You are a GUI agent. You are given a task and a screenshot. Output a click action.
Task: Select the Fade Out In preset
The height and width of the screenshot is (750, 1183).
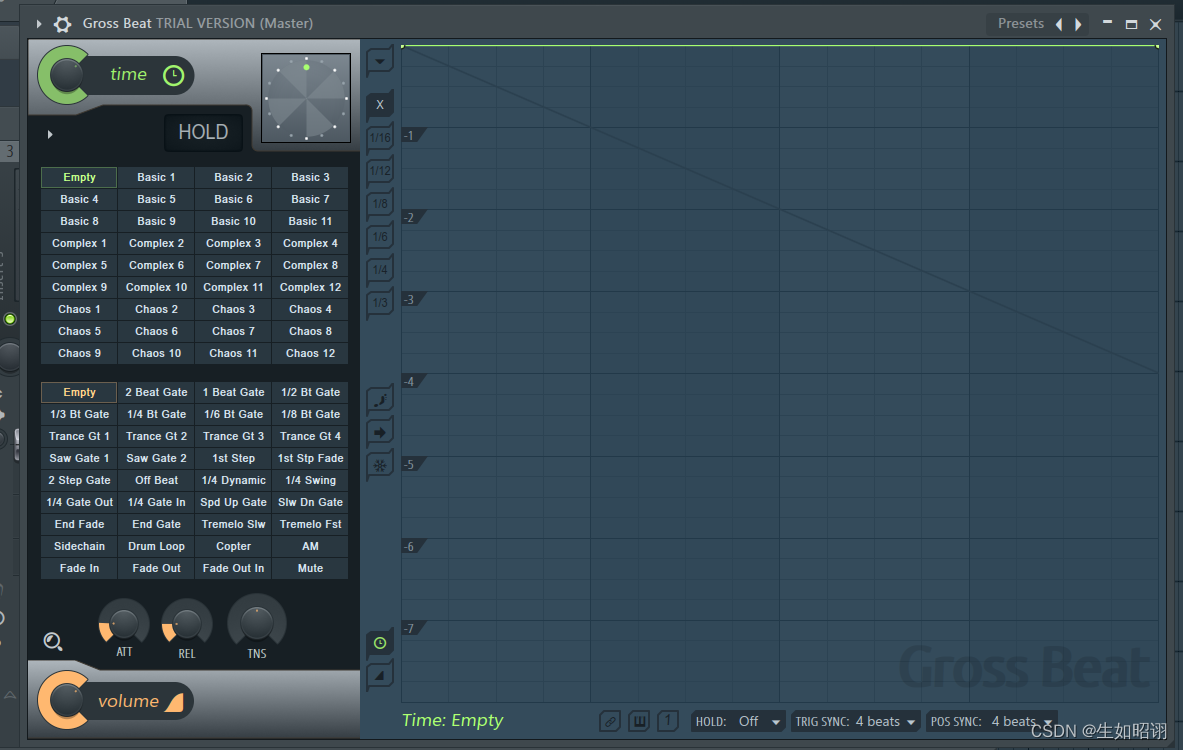[233, 568]
